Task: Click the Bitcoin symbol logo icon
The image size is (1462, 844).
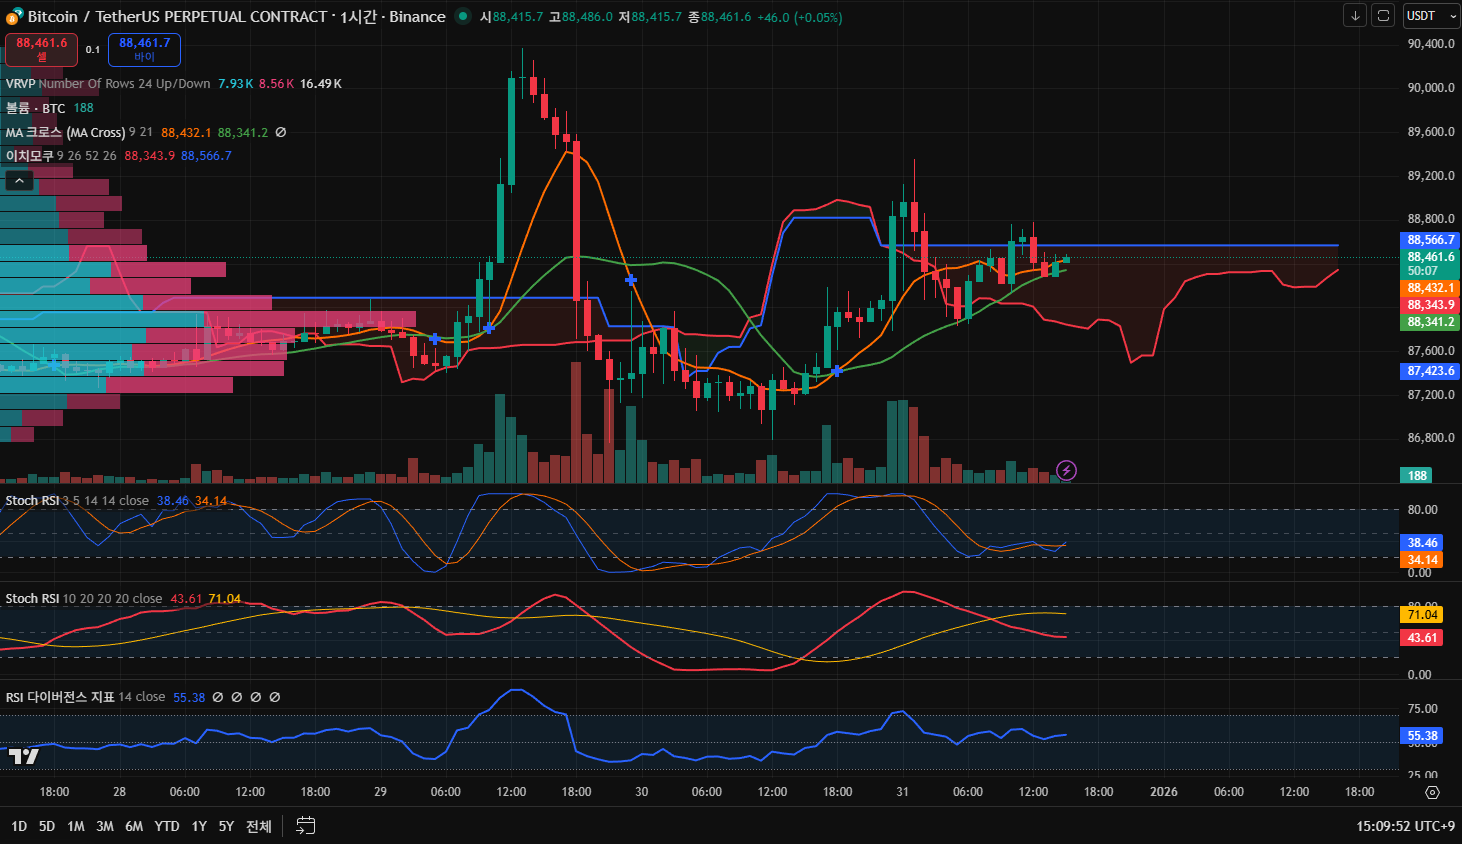Action: coord(14,17)
